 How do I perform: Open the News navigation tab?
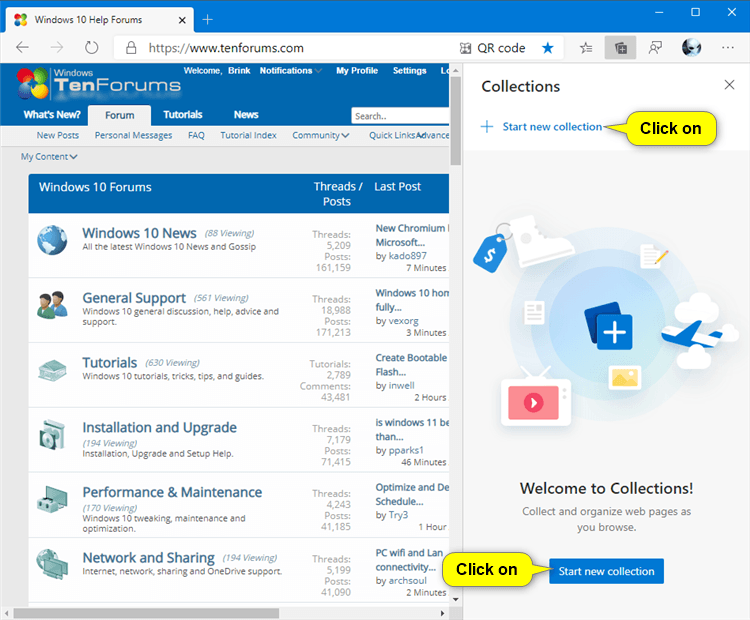coord(246,115)
